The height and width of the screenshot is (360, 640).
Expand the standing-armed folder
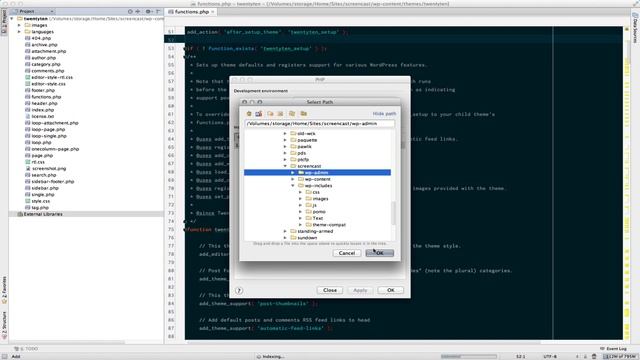coord(285,231)
